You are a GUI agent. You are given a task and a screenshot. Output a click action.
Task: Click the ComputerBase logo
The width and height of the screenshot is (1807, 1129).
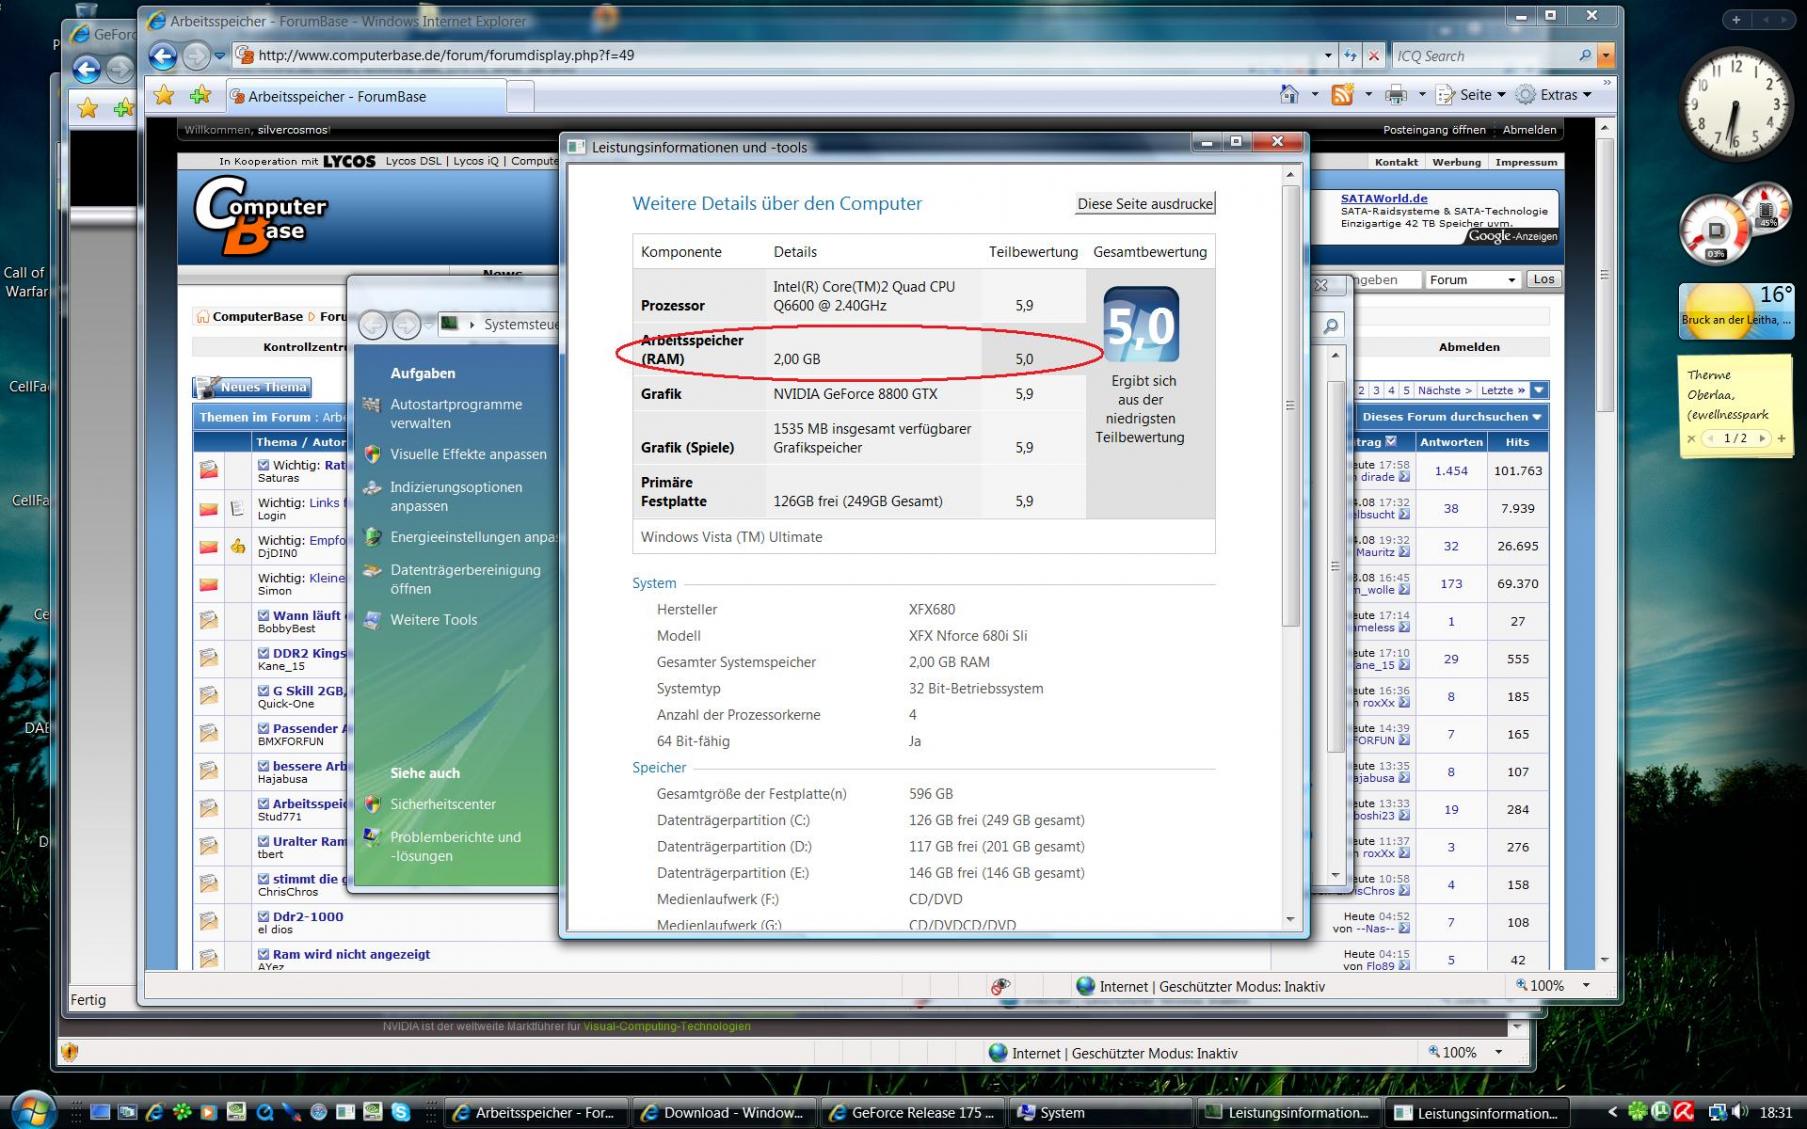(261, 215)
